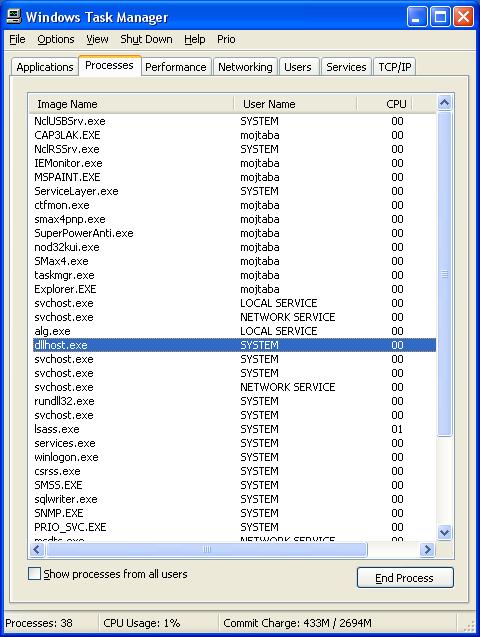Click Processes: 38 in the status bar

click(x=39, y=623)
